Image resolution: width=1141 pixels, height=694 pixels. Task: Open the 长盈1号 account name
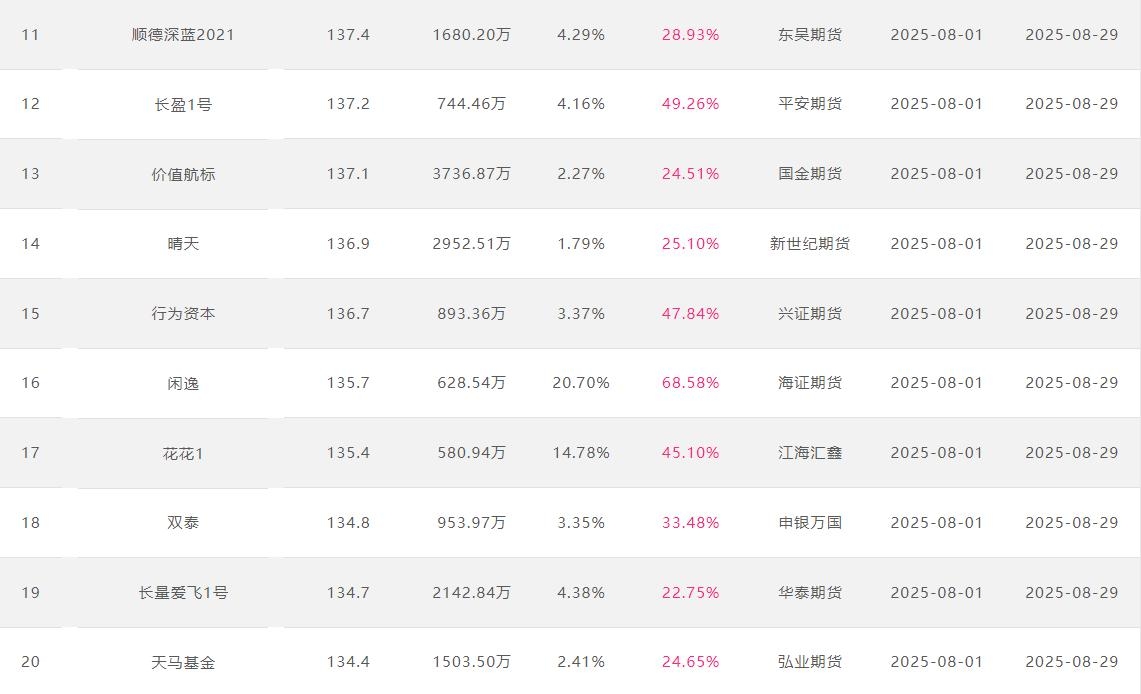(x=183, y=105)
